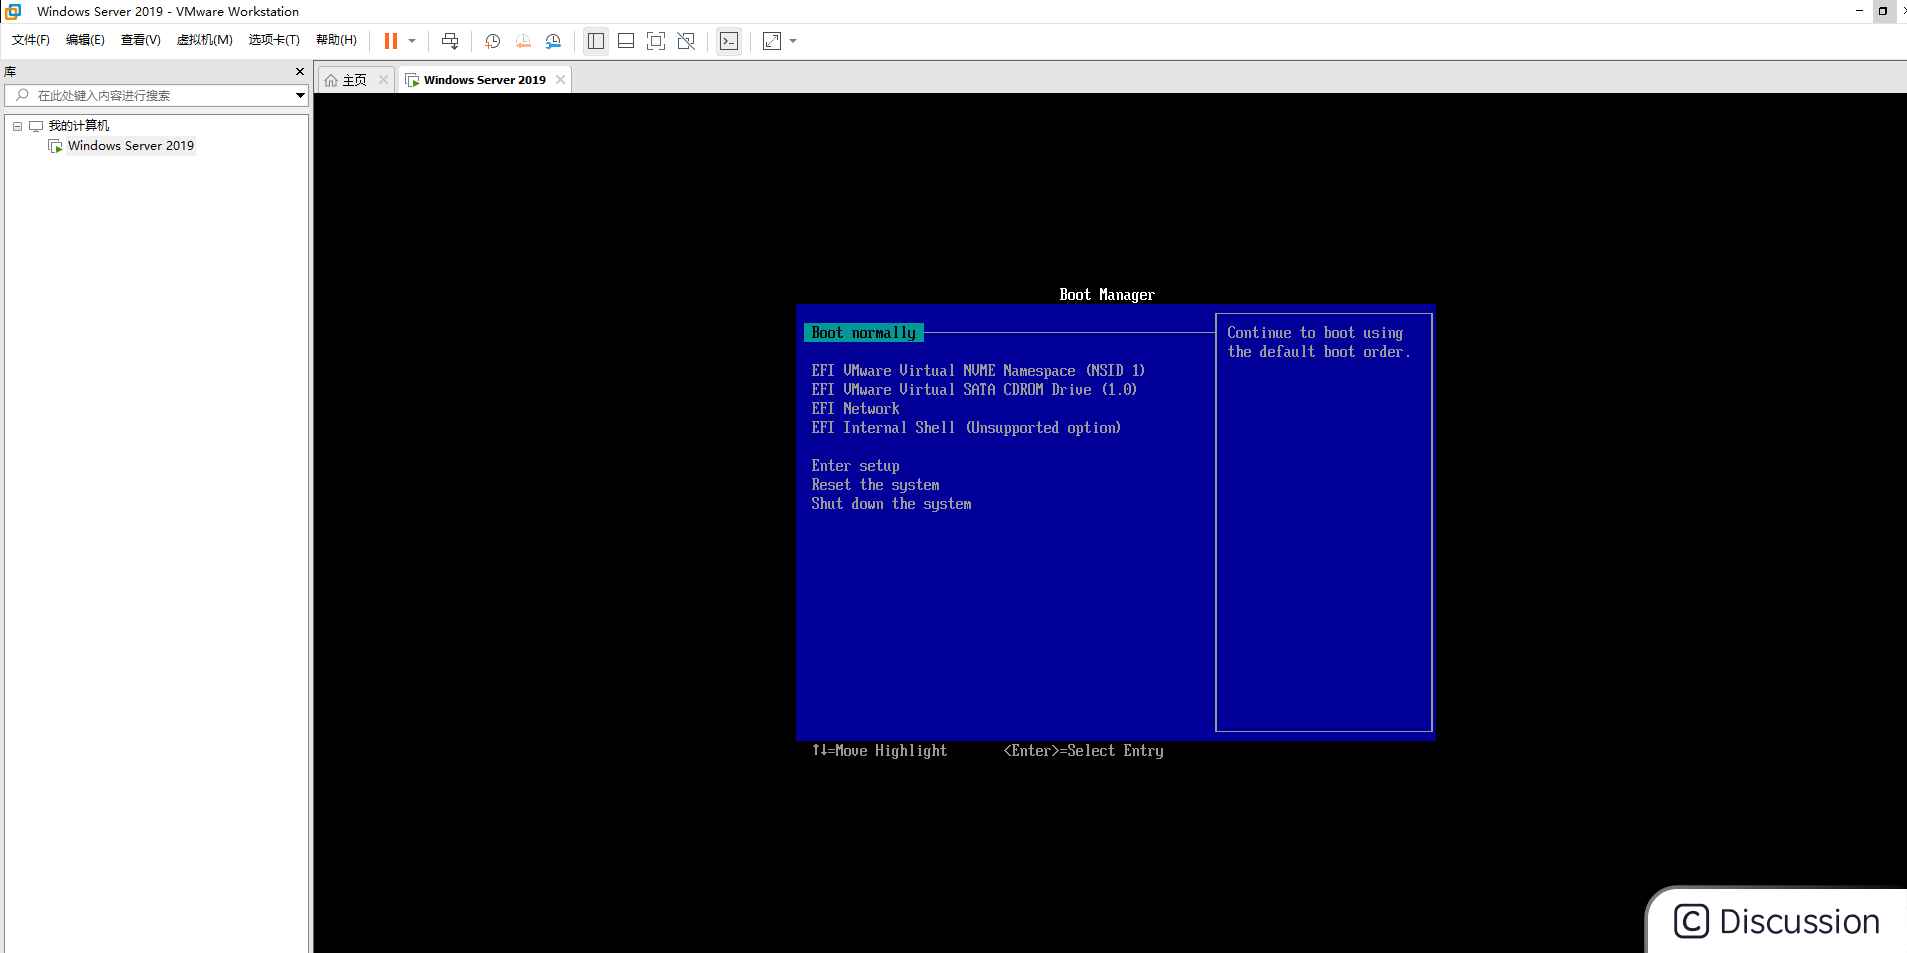Click the library search input field

click(150, 95)
